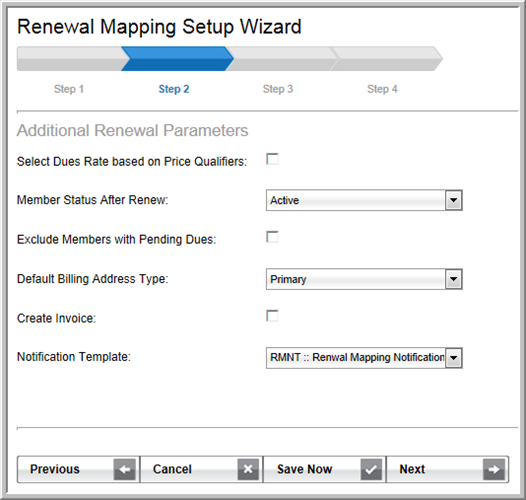Open Member Status After Renew dropdown arrow

tap(454, 200)
